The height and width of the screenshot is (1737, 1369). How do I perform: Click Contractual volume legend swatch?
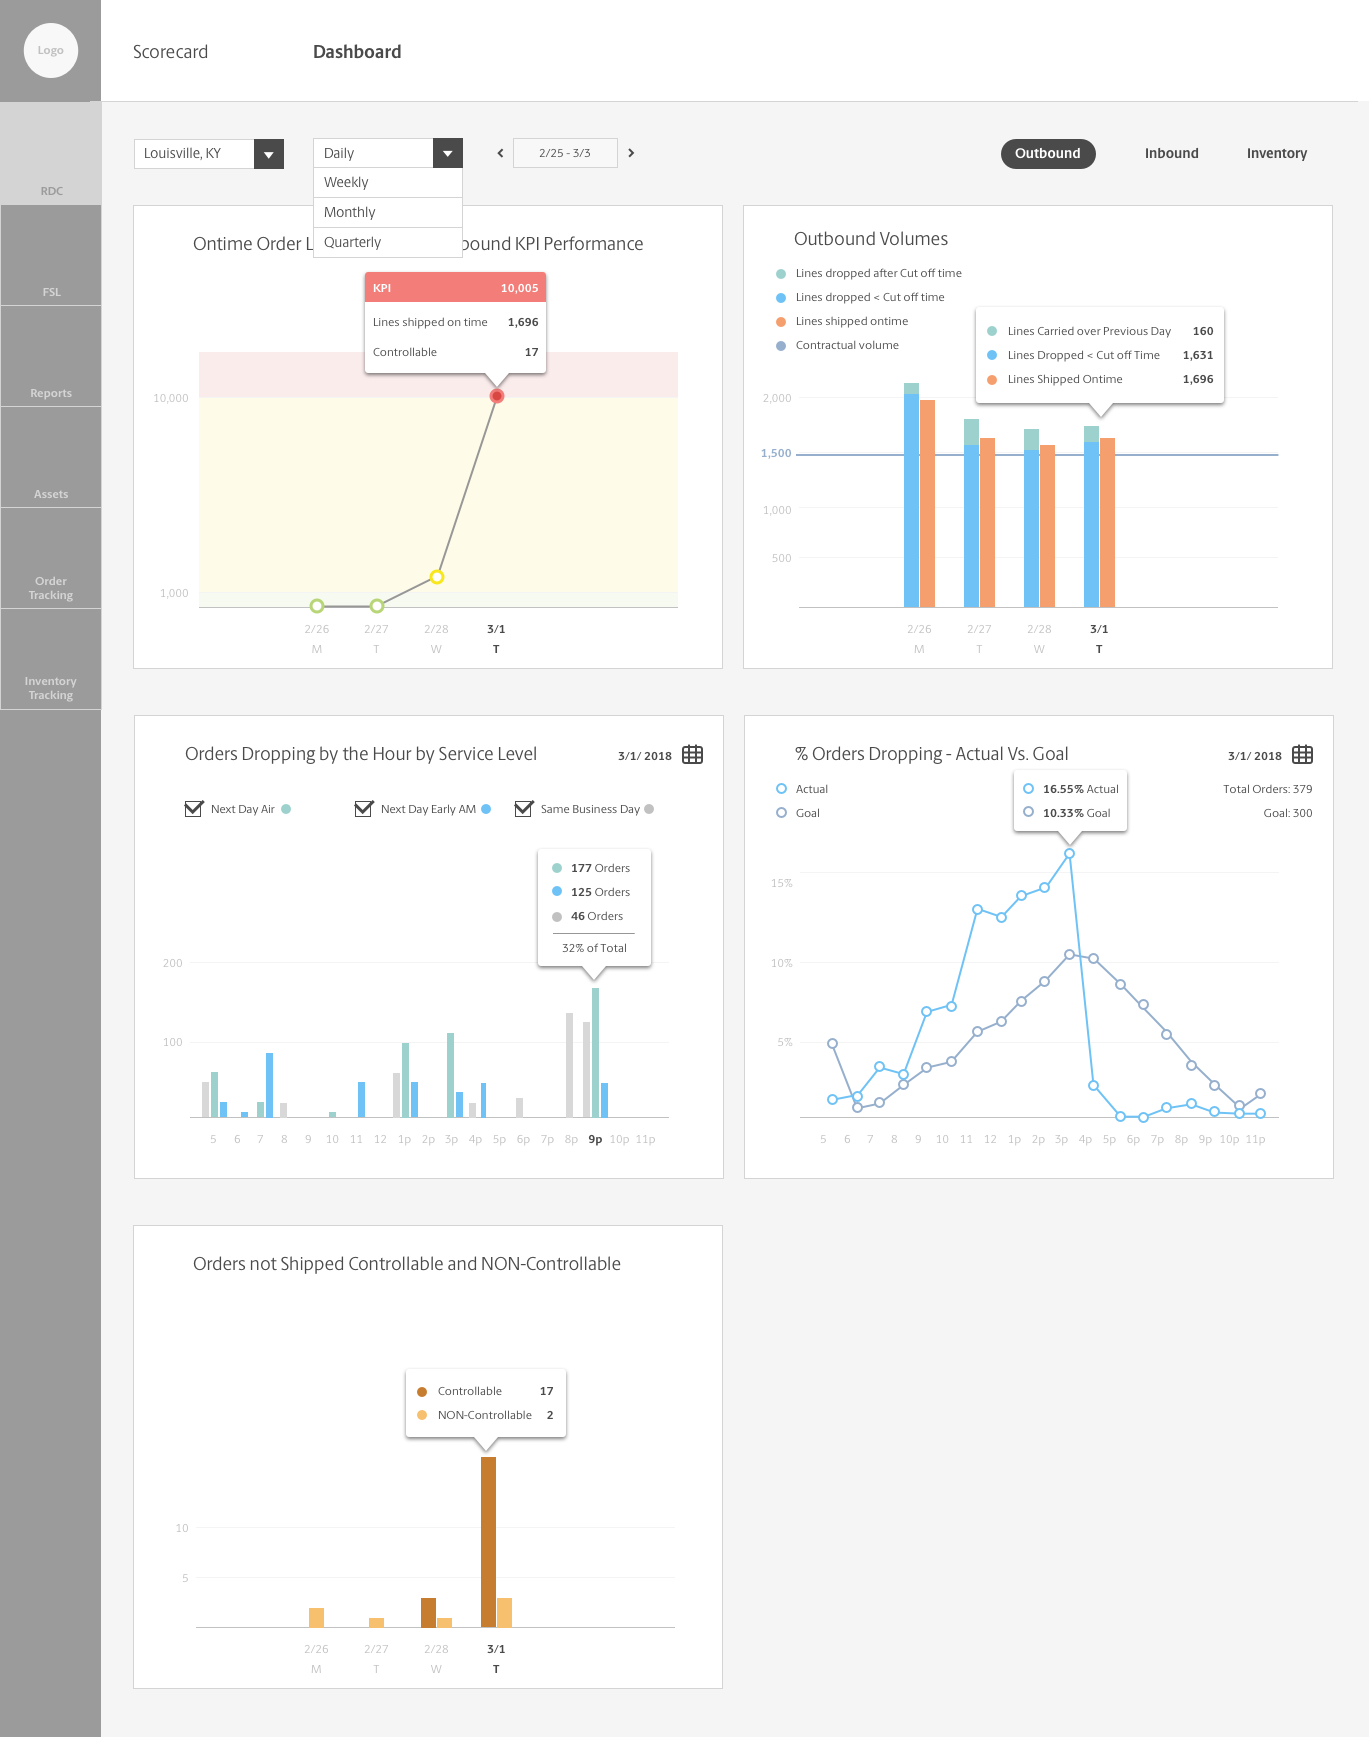(x=781, y=345)
